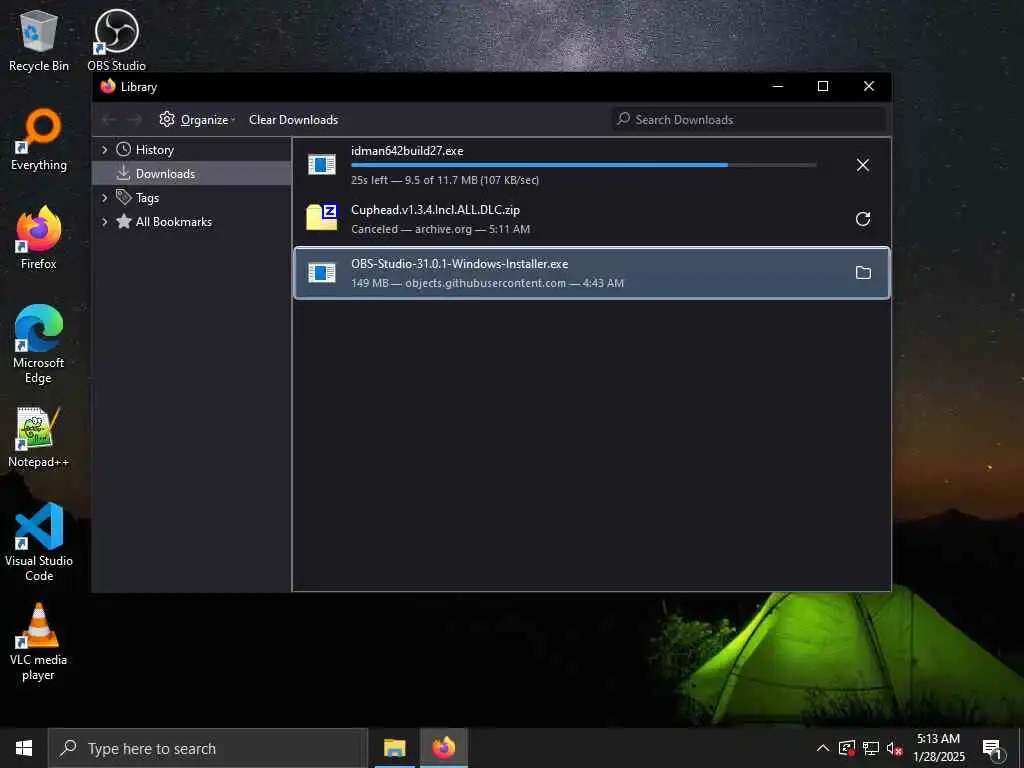
Task: Click the Search Downloads field
Action: (749, 120)
